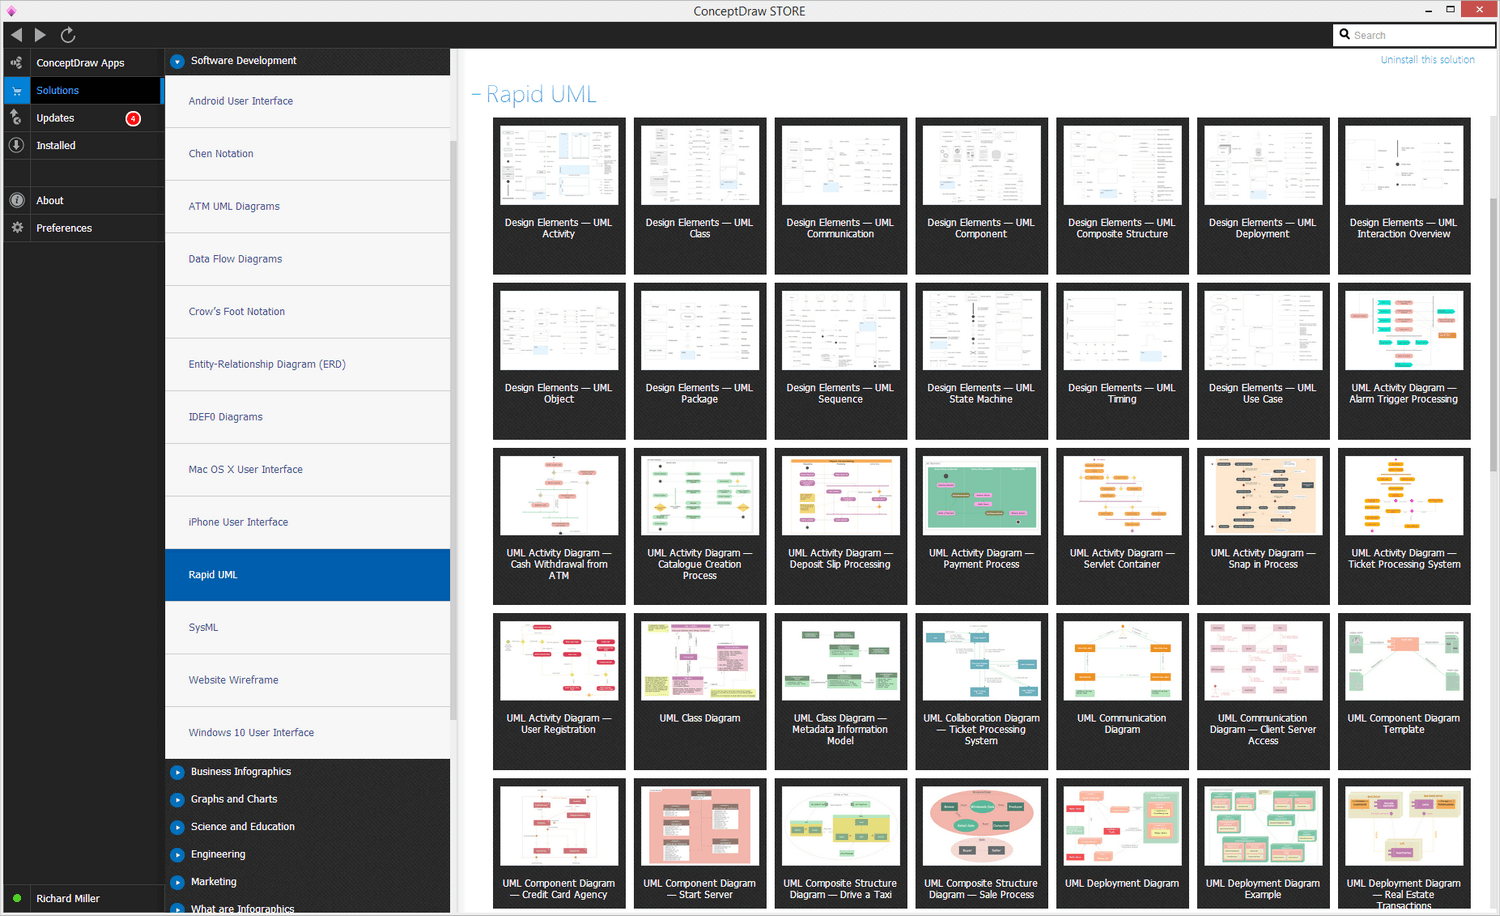Viewport: 1500px width, 916px height.
Task: Select the Rapid UML solution
Action: click(x=307, y=575)
